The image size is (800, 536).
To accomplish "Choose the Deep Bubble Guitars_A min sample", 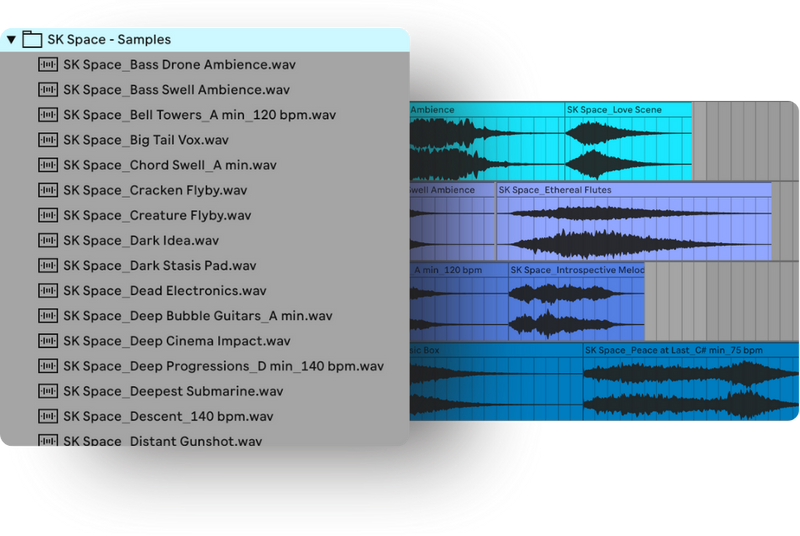I will [x=197, y=316].
